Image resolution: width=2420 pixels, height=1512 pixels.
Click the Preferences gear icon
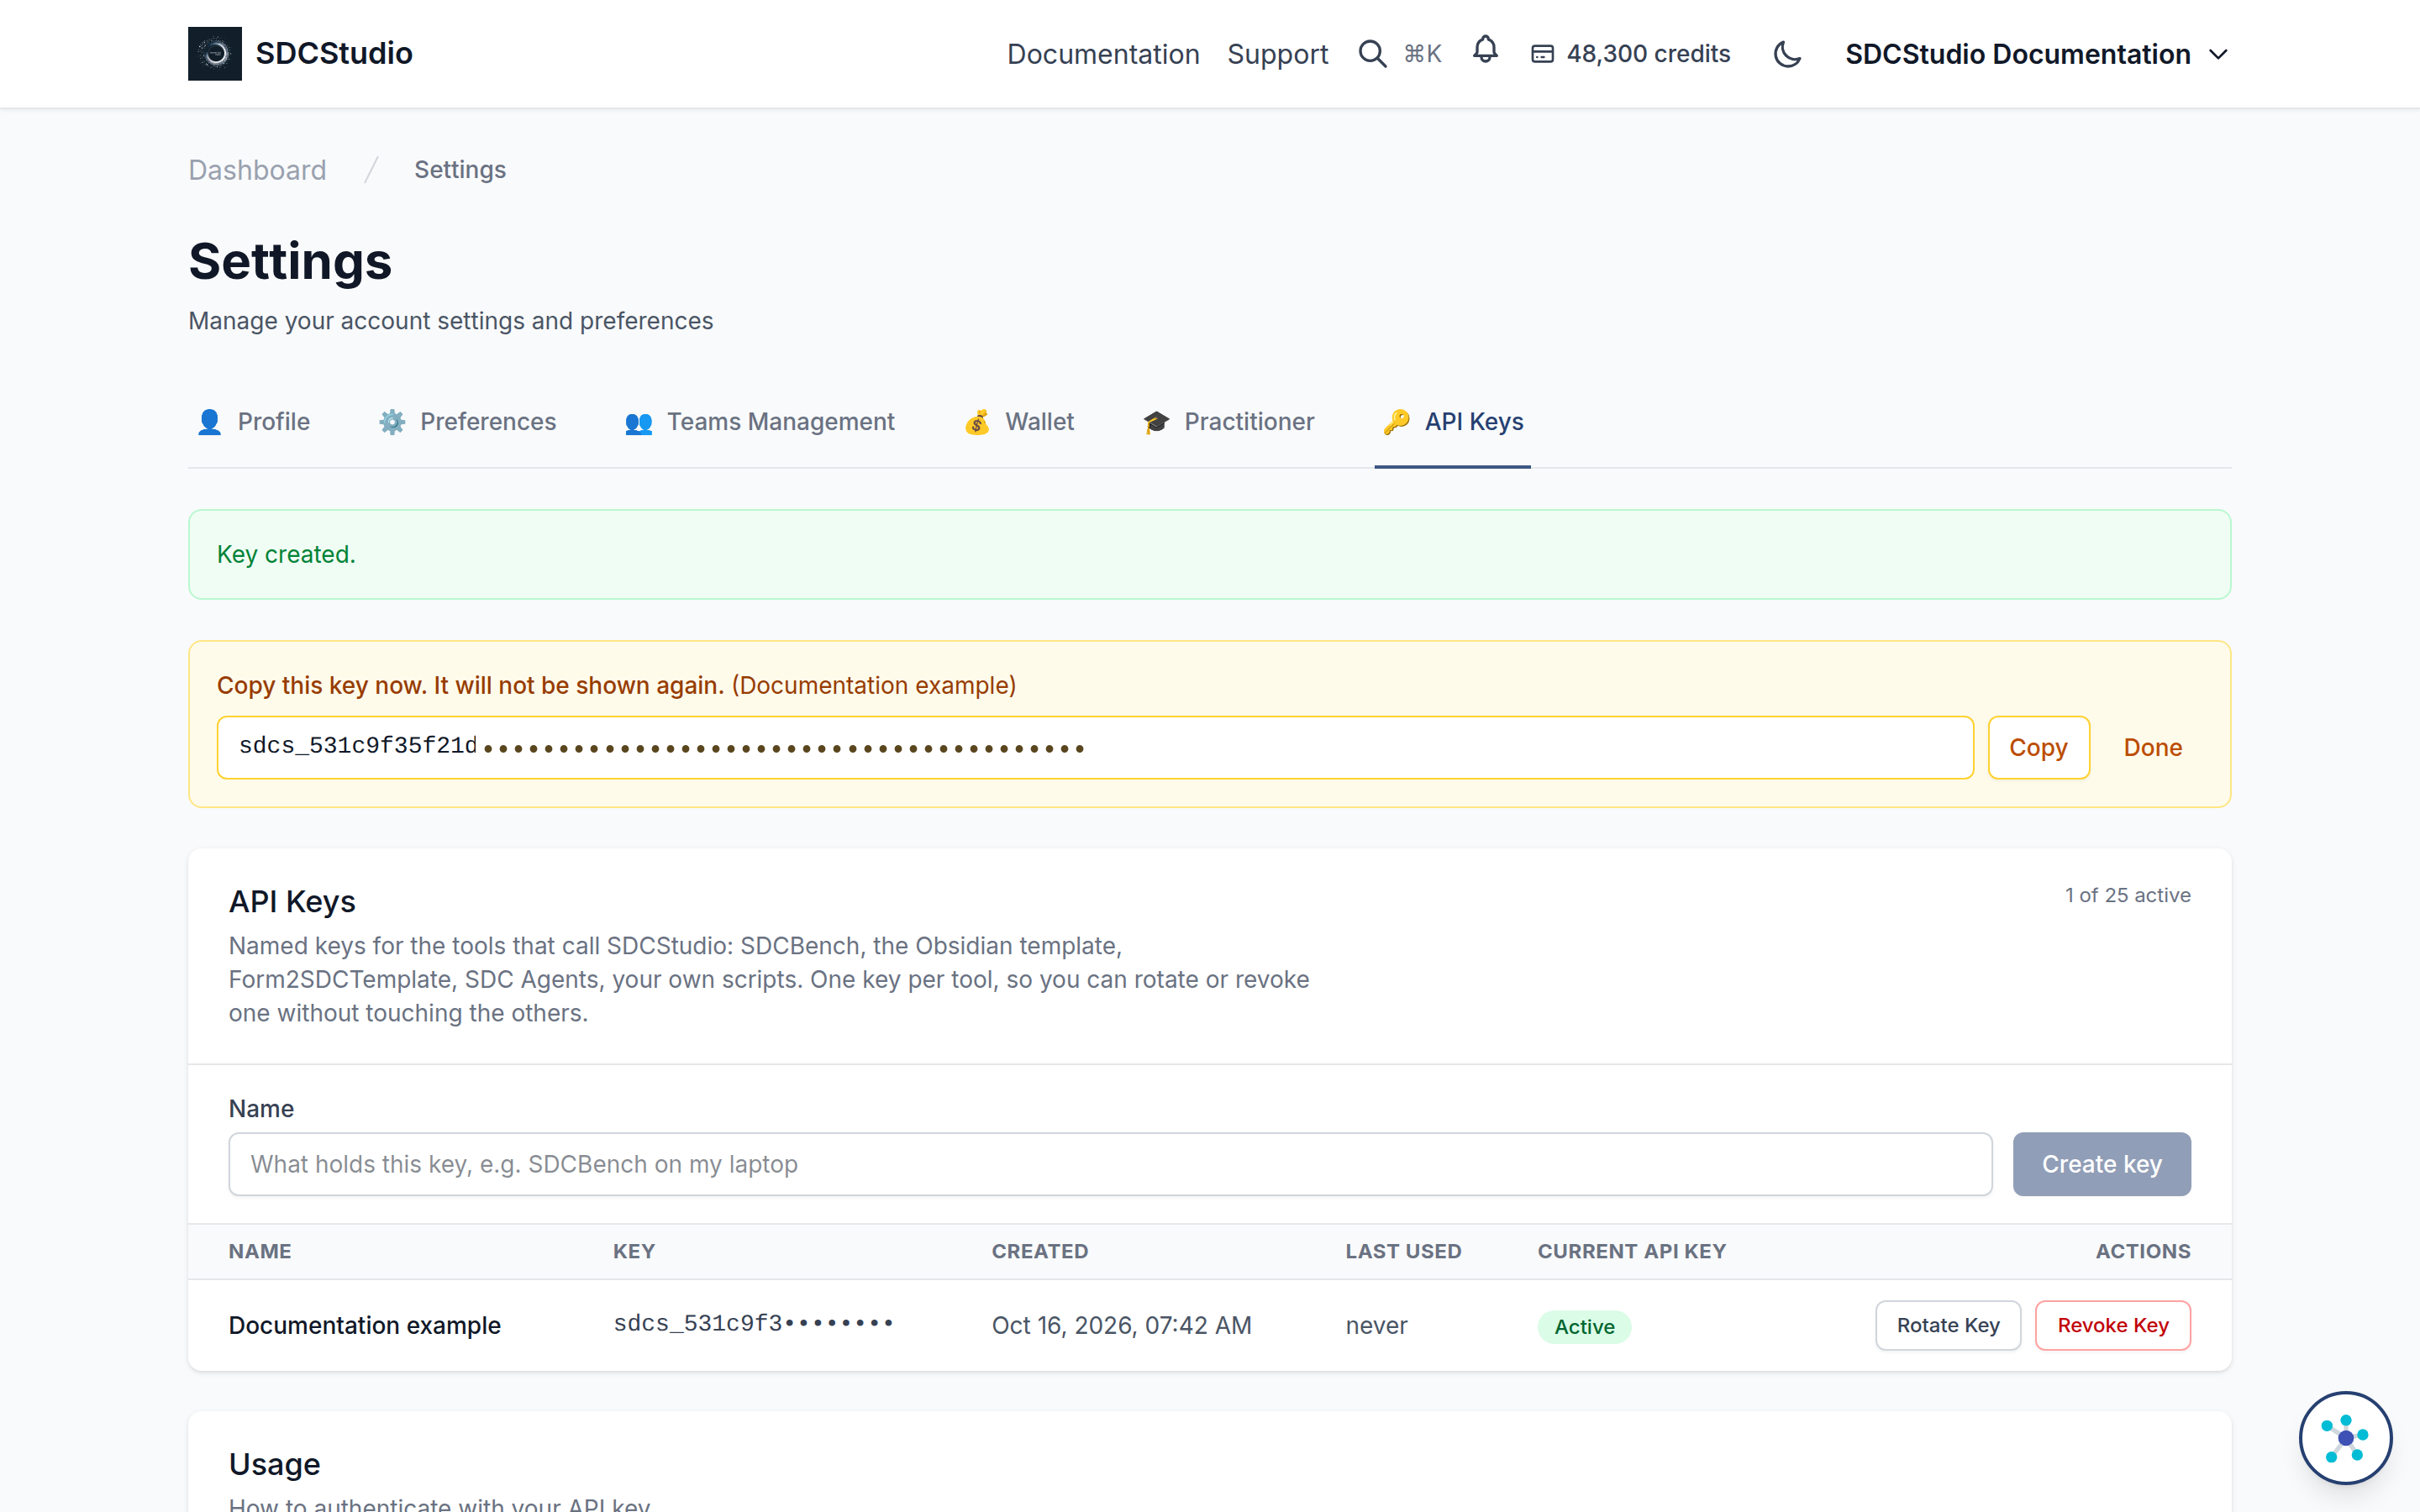(x=392, y=422)
